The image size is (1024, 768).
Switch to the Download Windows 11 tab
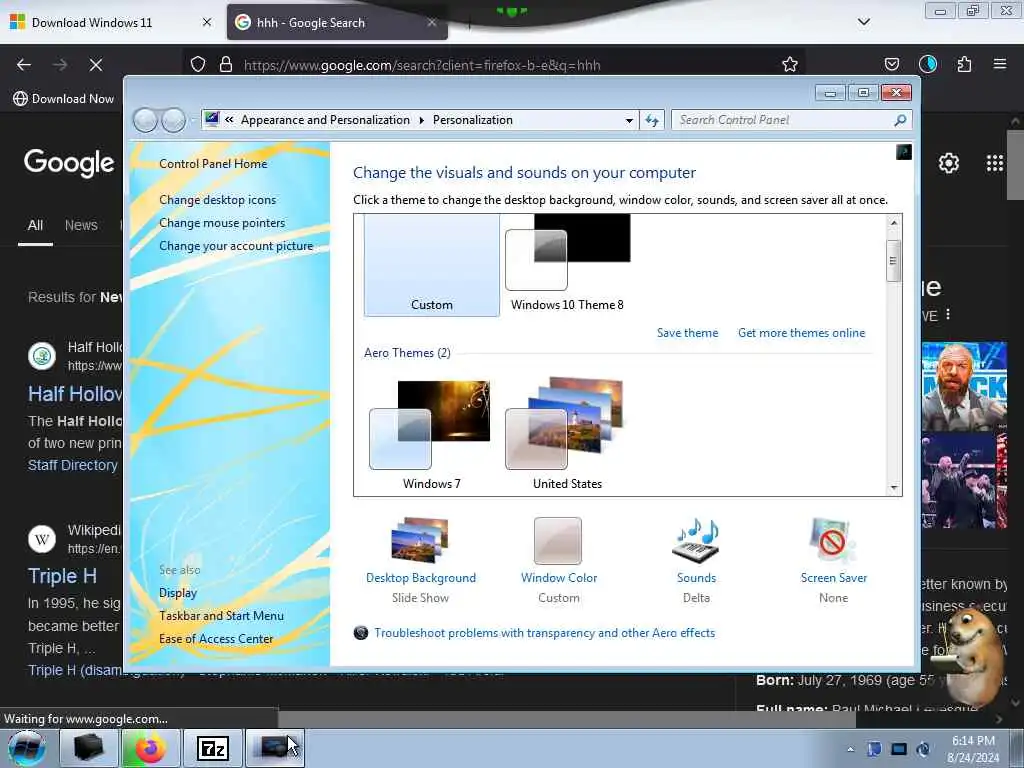coord(112,23)
